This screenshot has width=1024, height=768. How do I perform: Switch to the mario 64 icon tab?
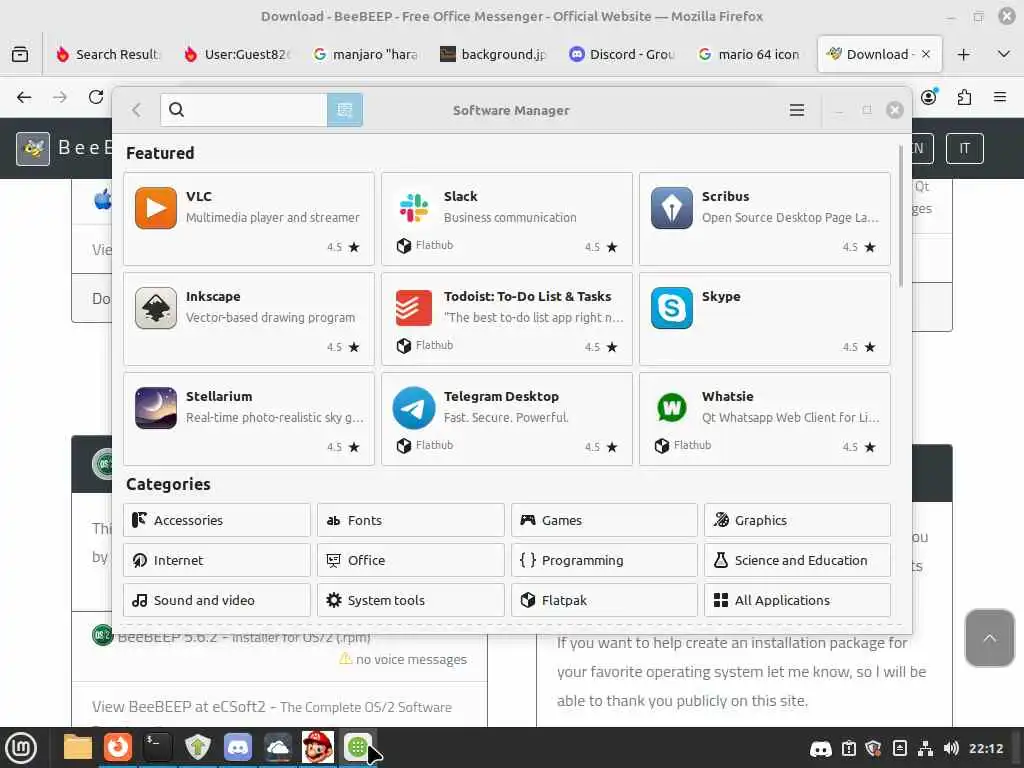pyautogui.click(x=750, y=54)
